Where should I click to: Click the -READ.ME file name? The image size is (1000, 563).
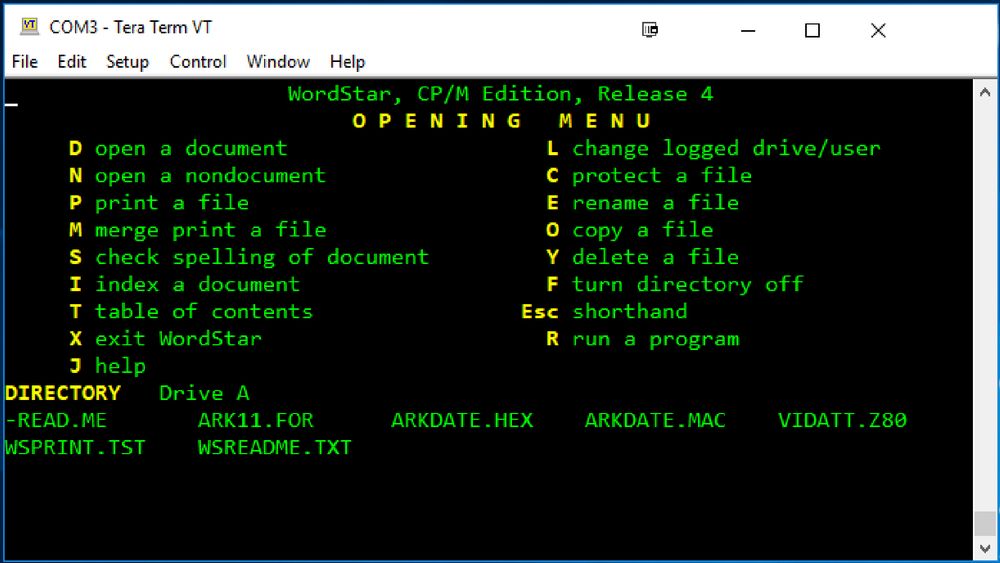56,420
